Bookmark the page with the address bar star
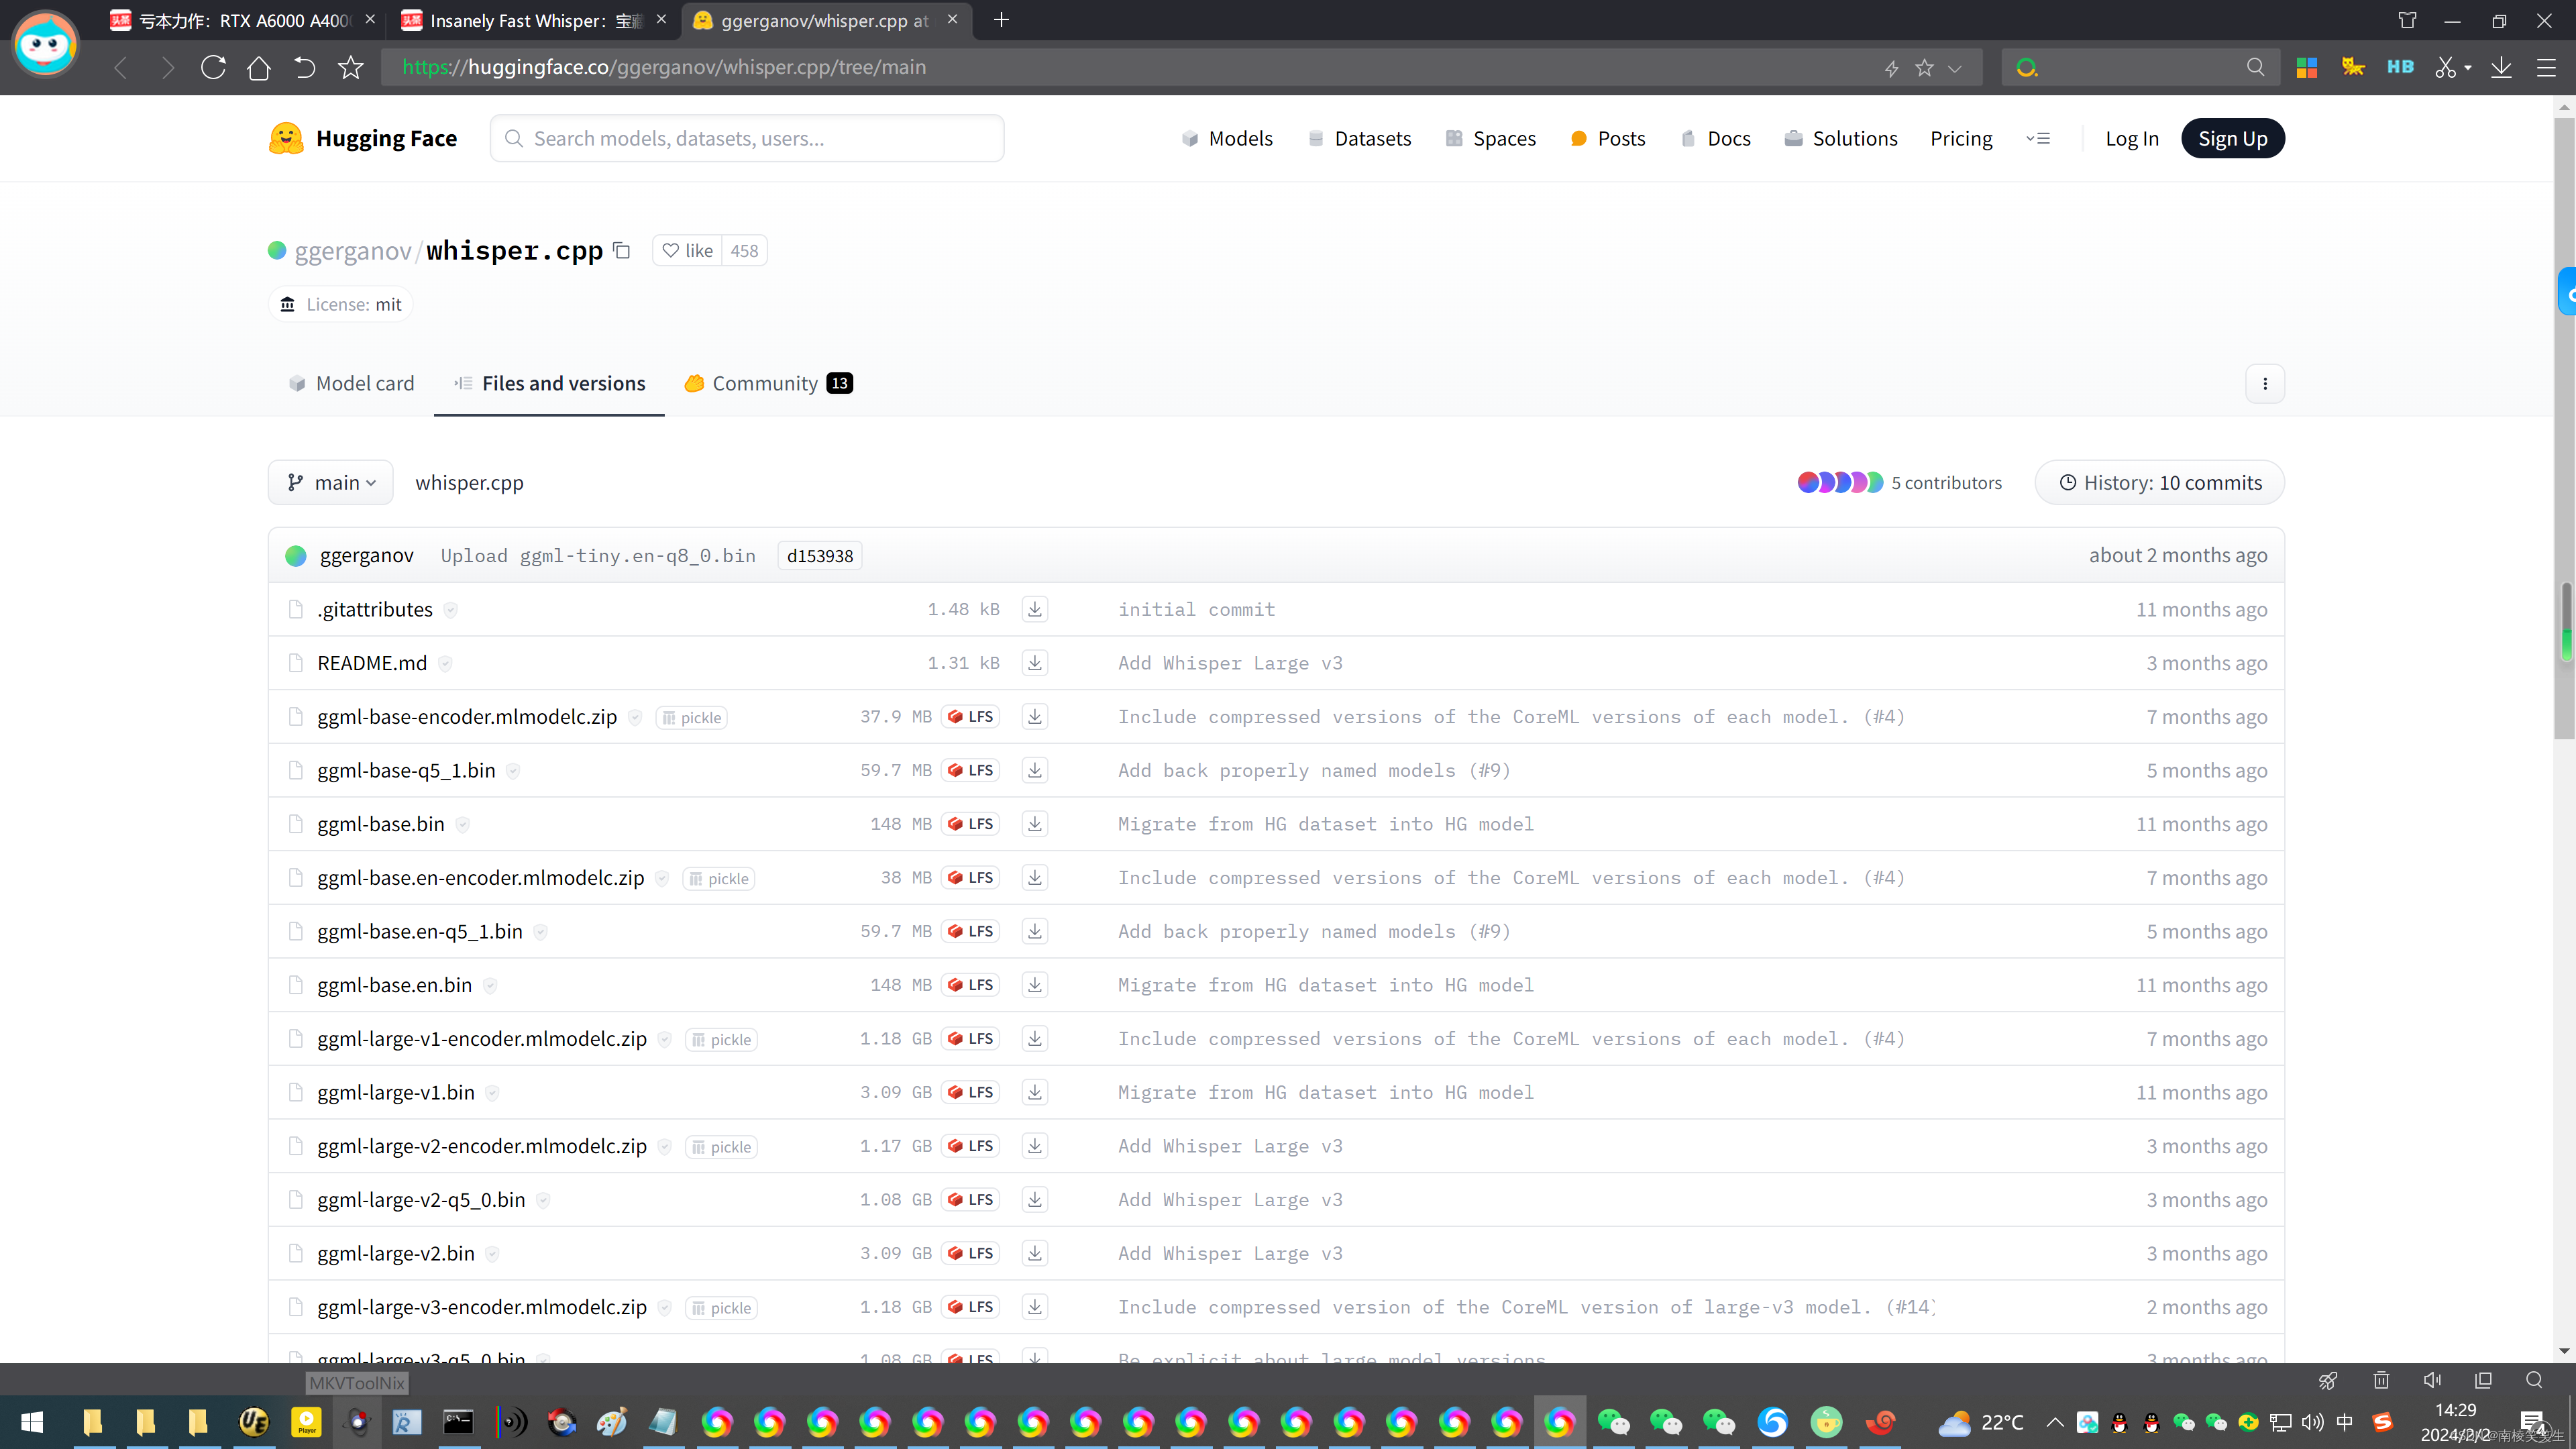Image resolution: width=2576 pixels, height=1449 pixels. click(1924, 68)
